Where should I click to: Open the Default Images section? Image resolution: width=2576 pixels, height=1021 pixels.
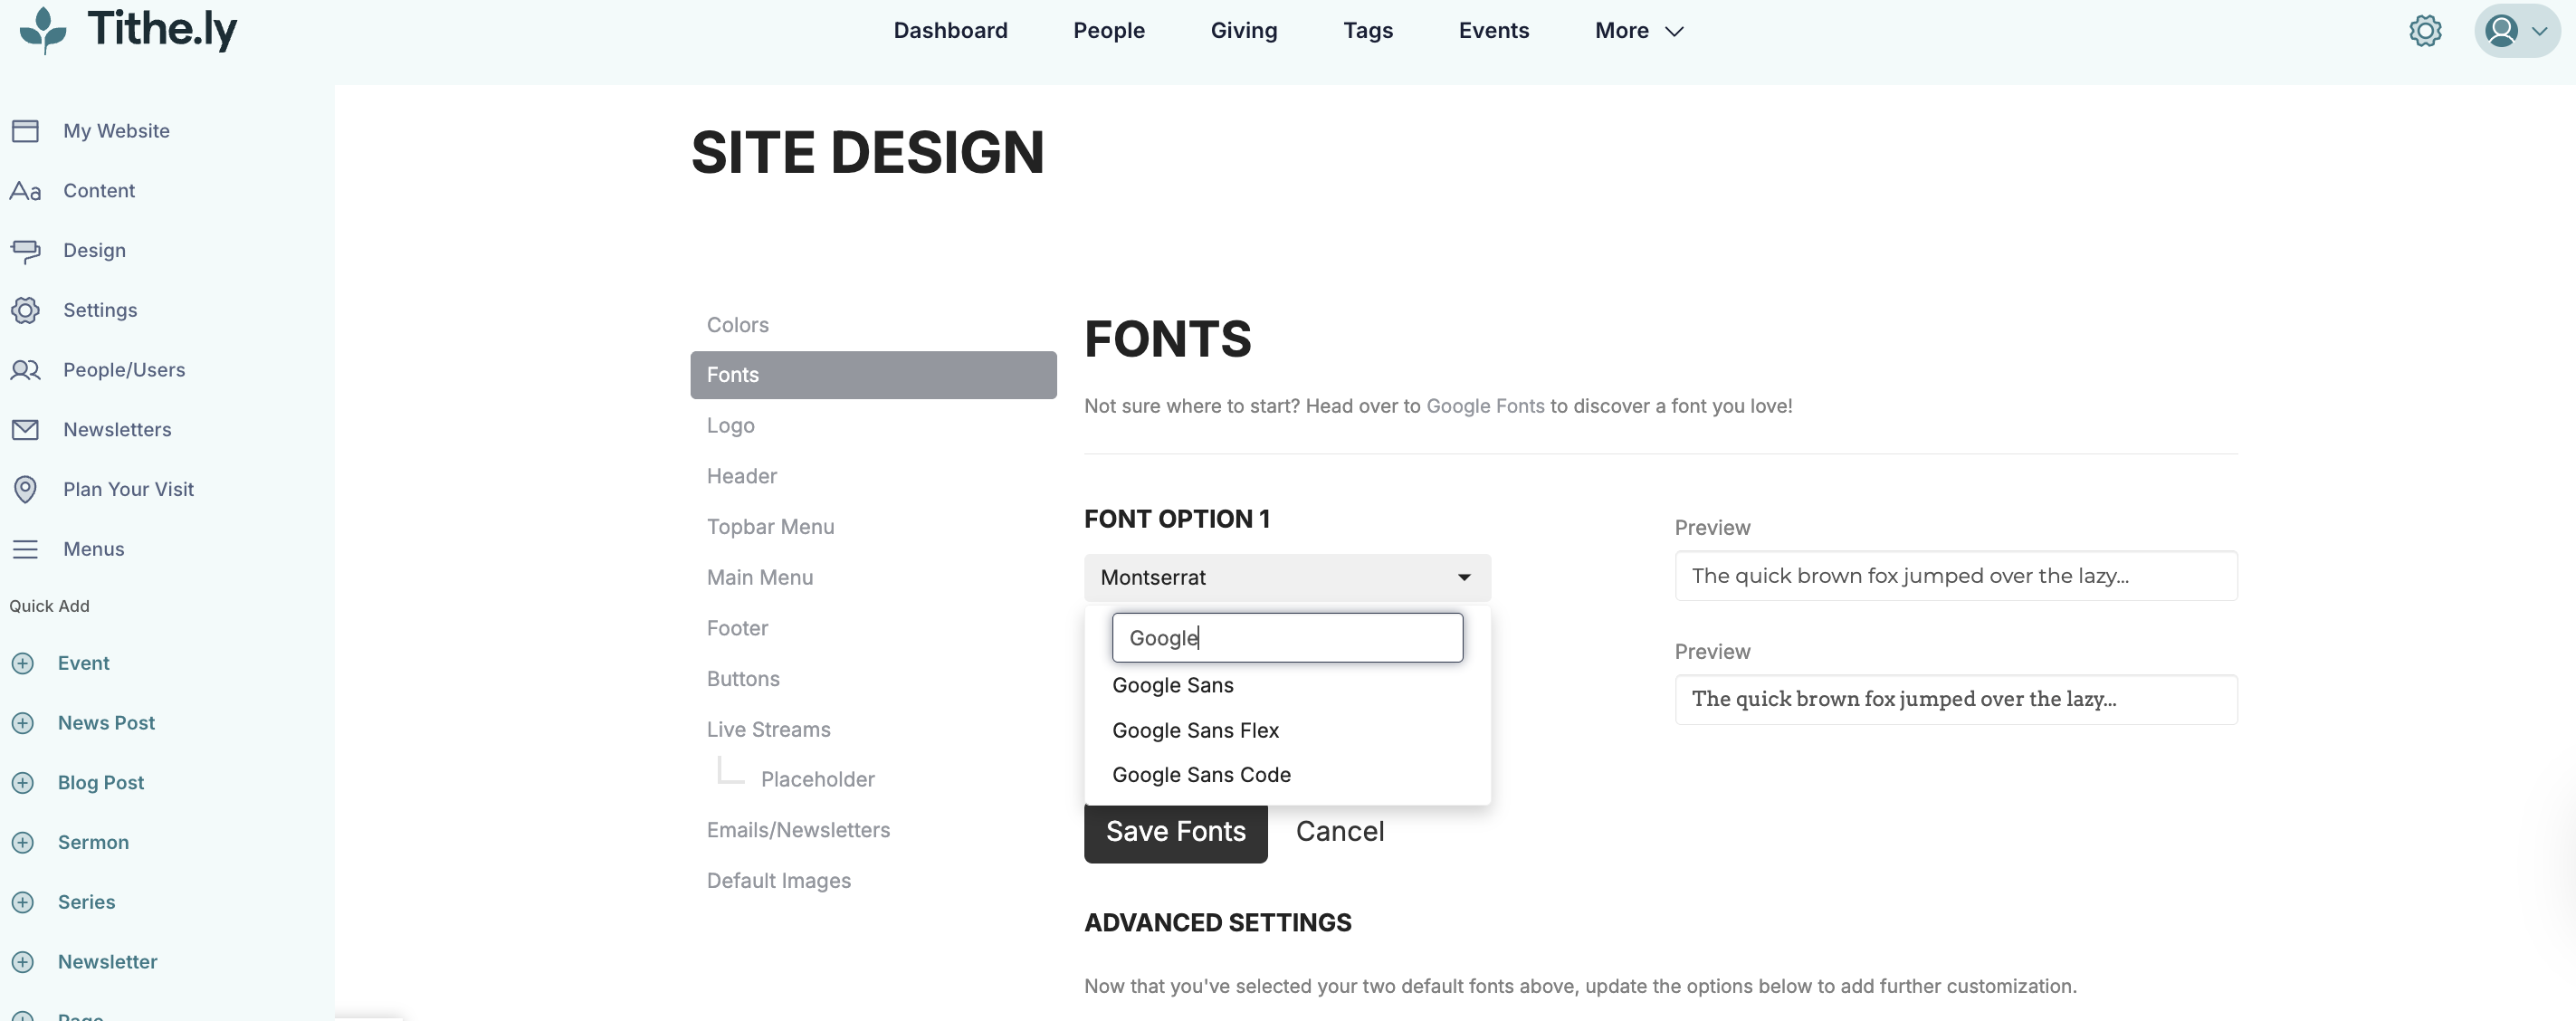coord(778,881)
